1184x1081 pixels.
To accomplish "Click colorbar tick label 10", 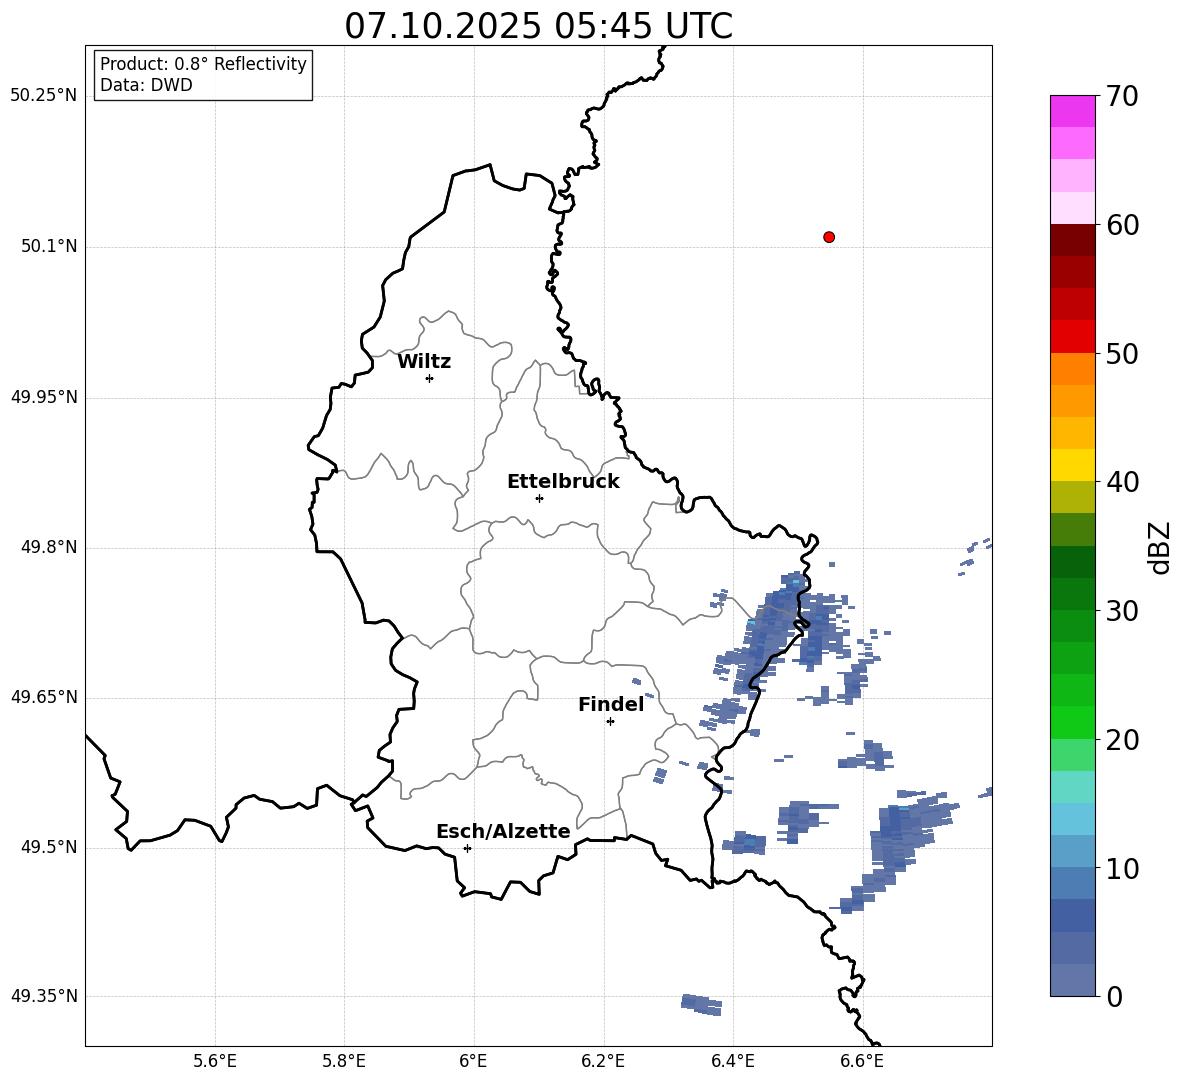I will tap(1122, 869).
